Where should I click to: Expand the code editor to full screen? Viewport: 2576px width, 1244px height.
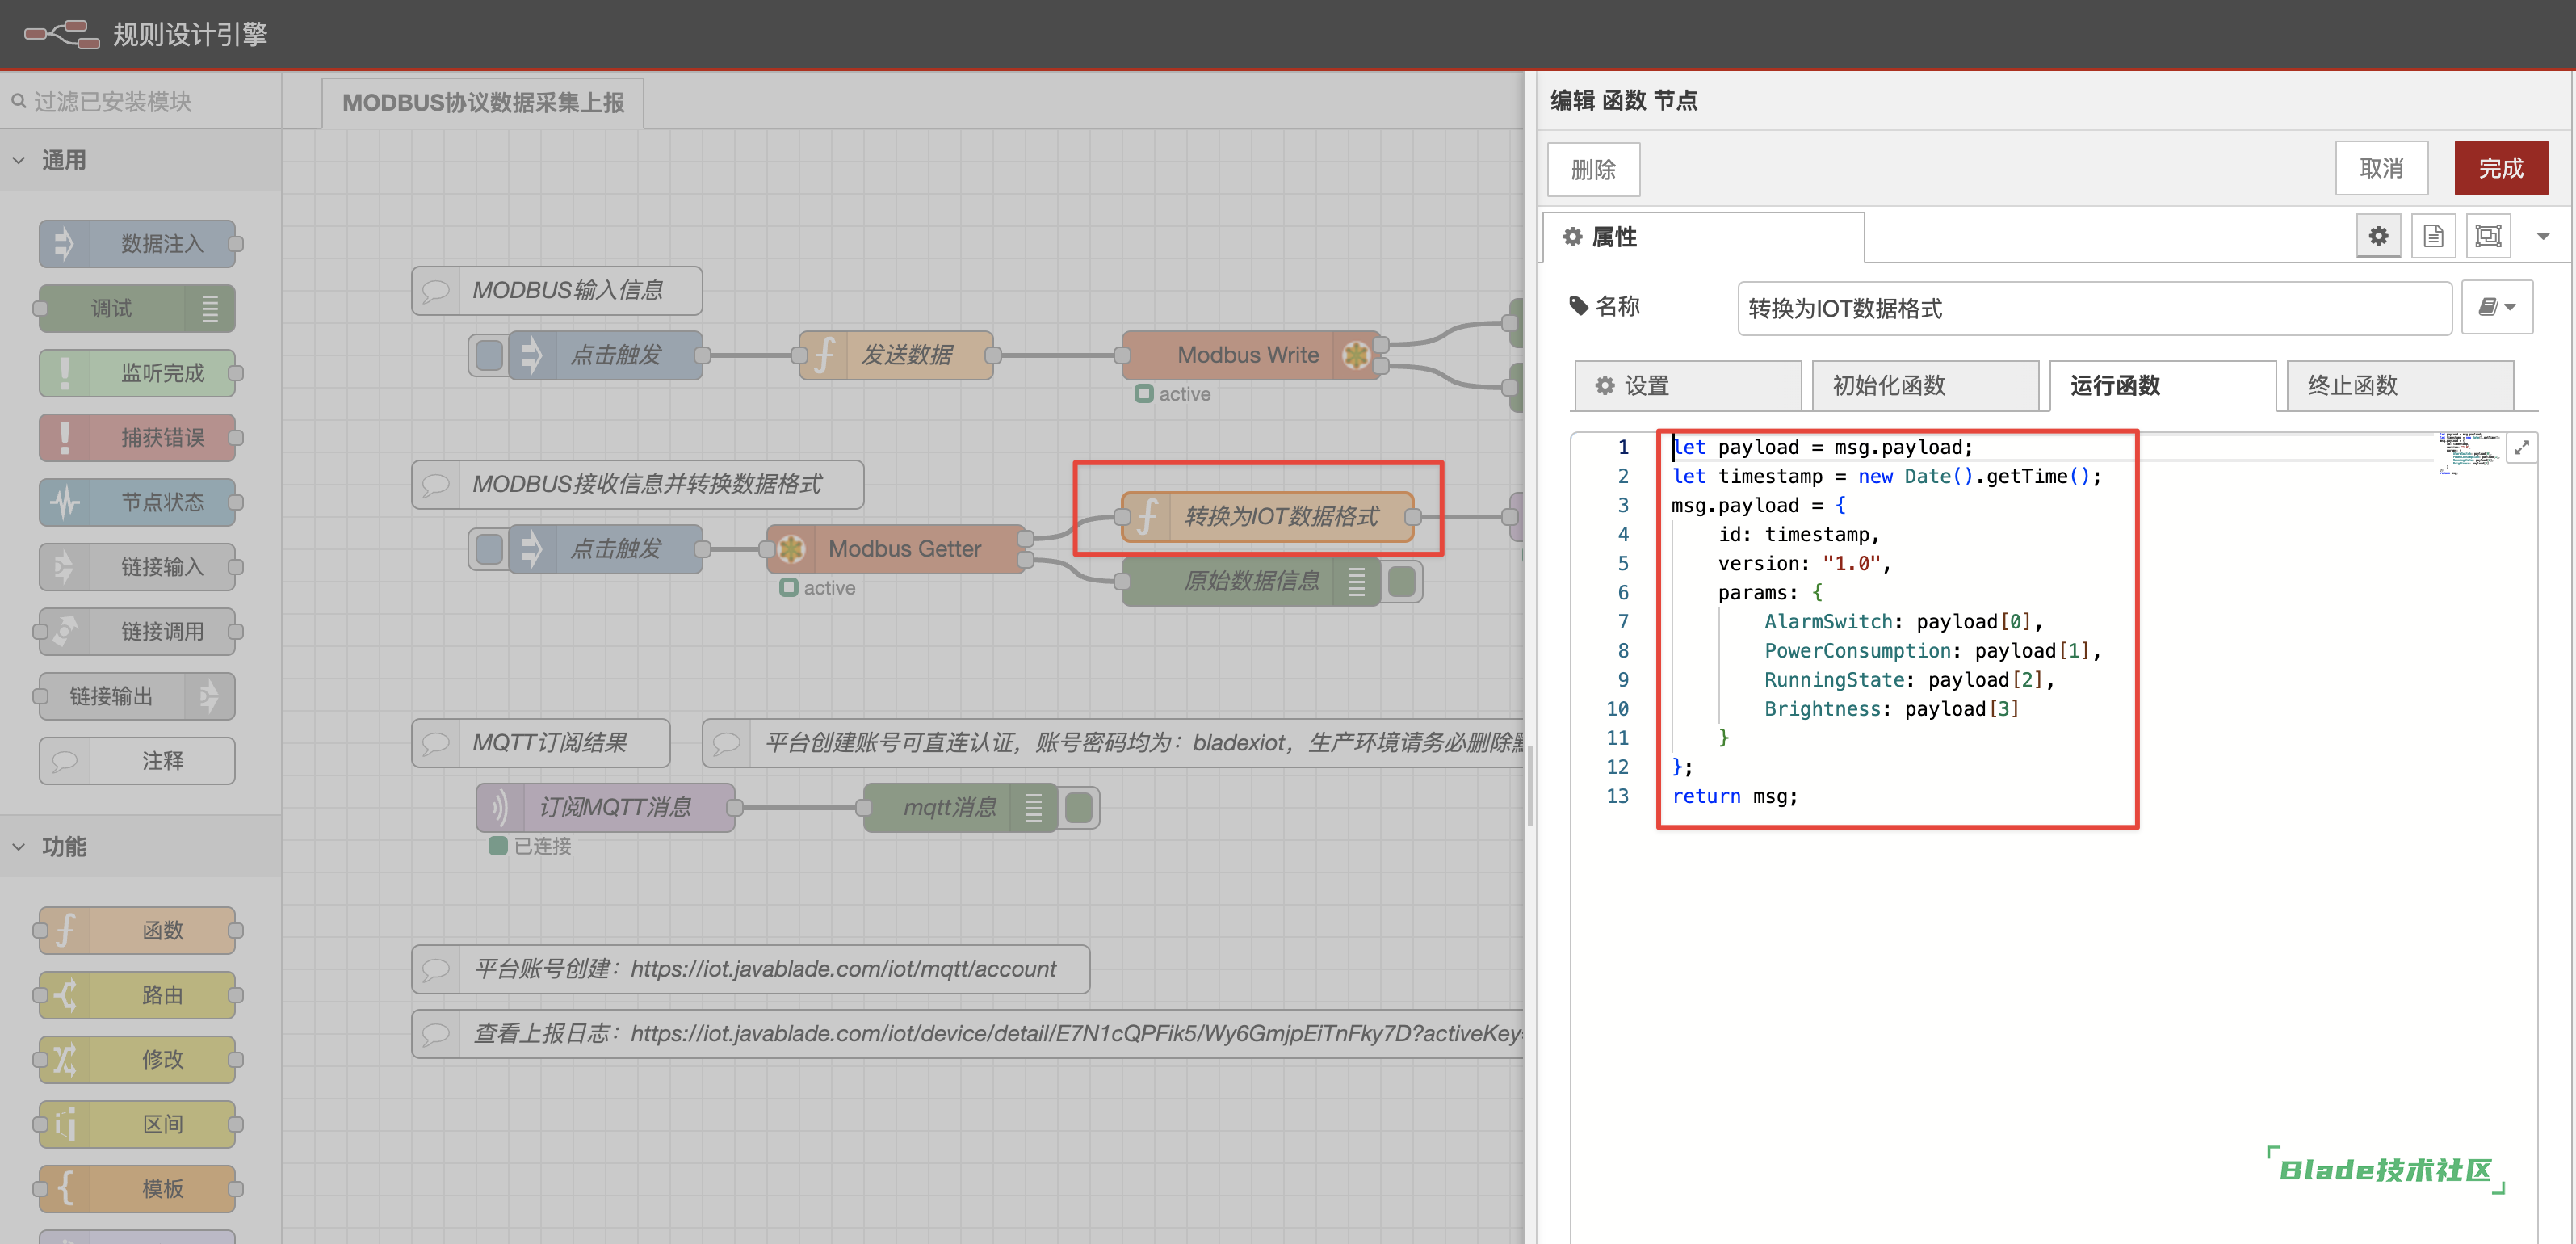tap(2521, 447)
